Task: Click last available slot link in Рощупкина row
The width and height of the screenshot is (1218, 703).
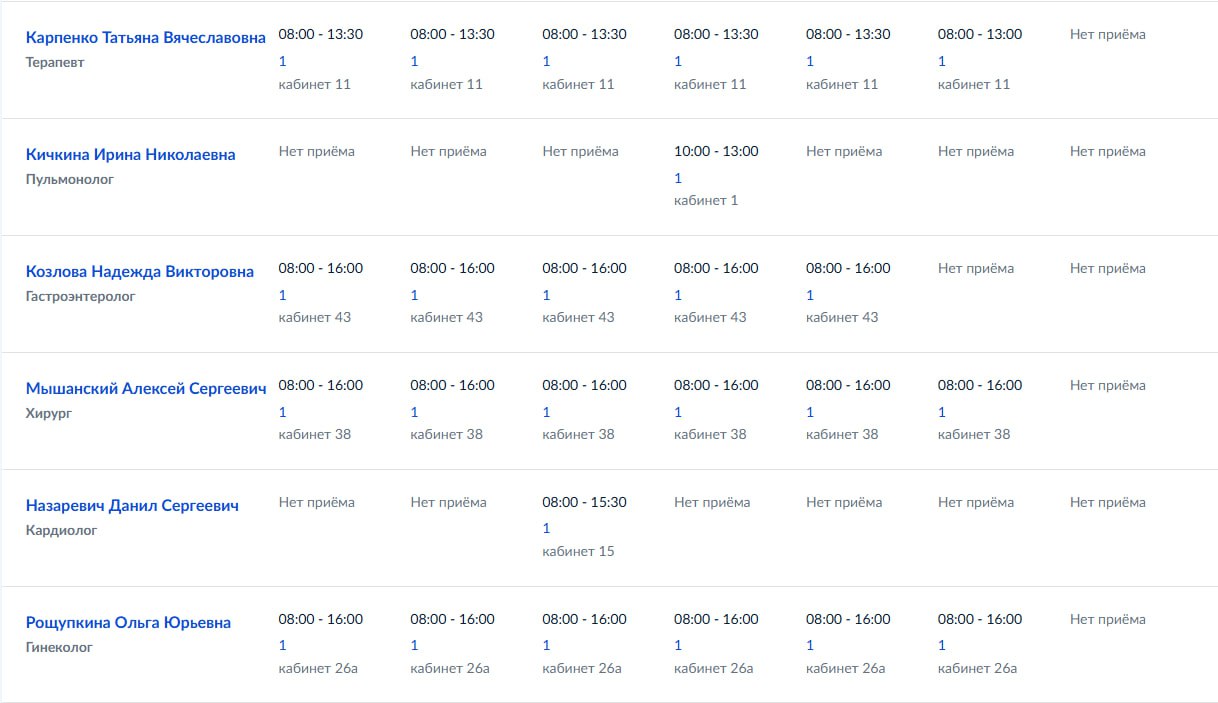Action: coord(942,645)
